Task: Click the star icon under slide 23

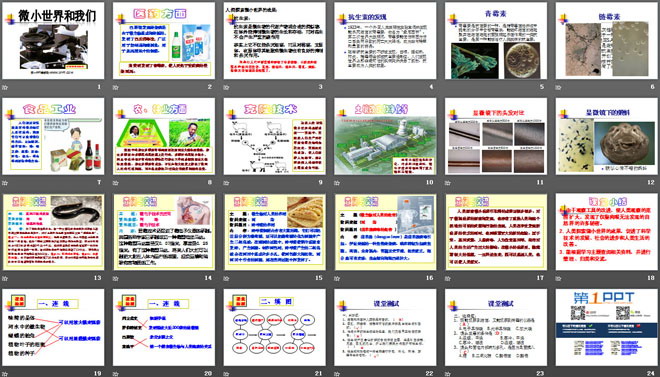Action: pyautogui.click(x=447, y=373)
